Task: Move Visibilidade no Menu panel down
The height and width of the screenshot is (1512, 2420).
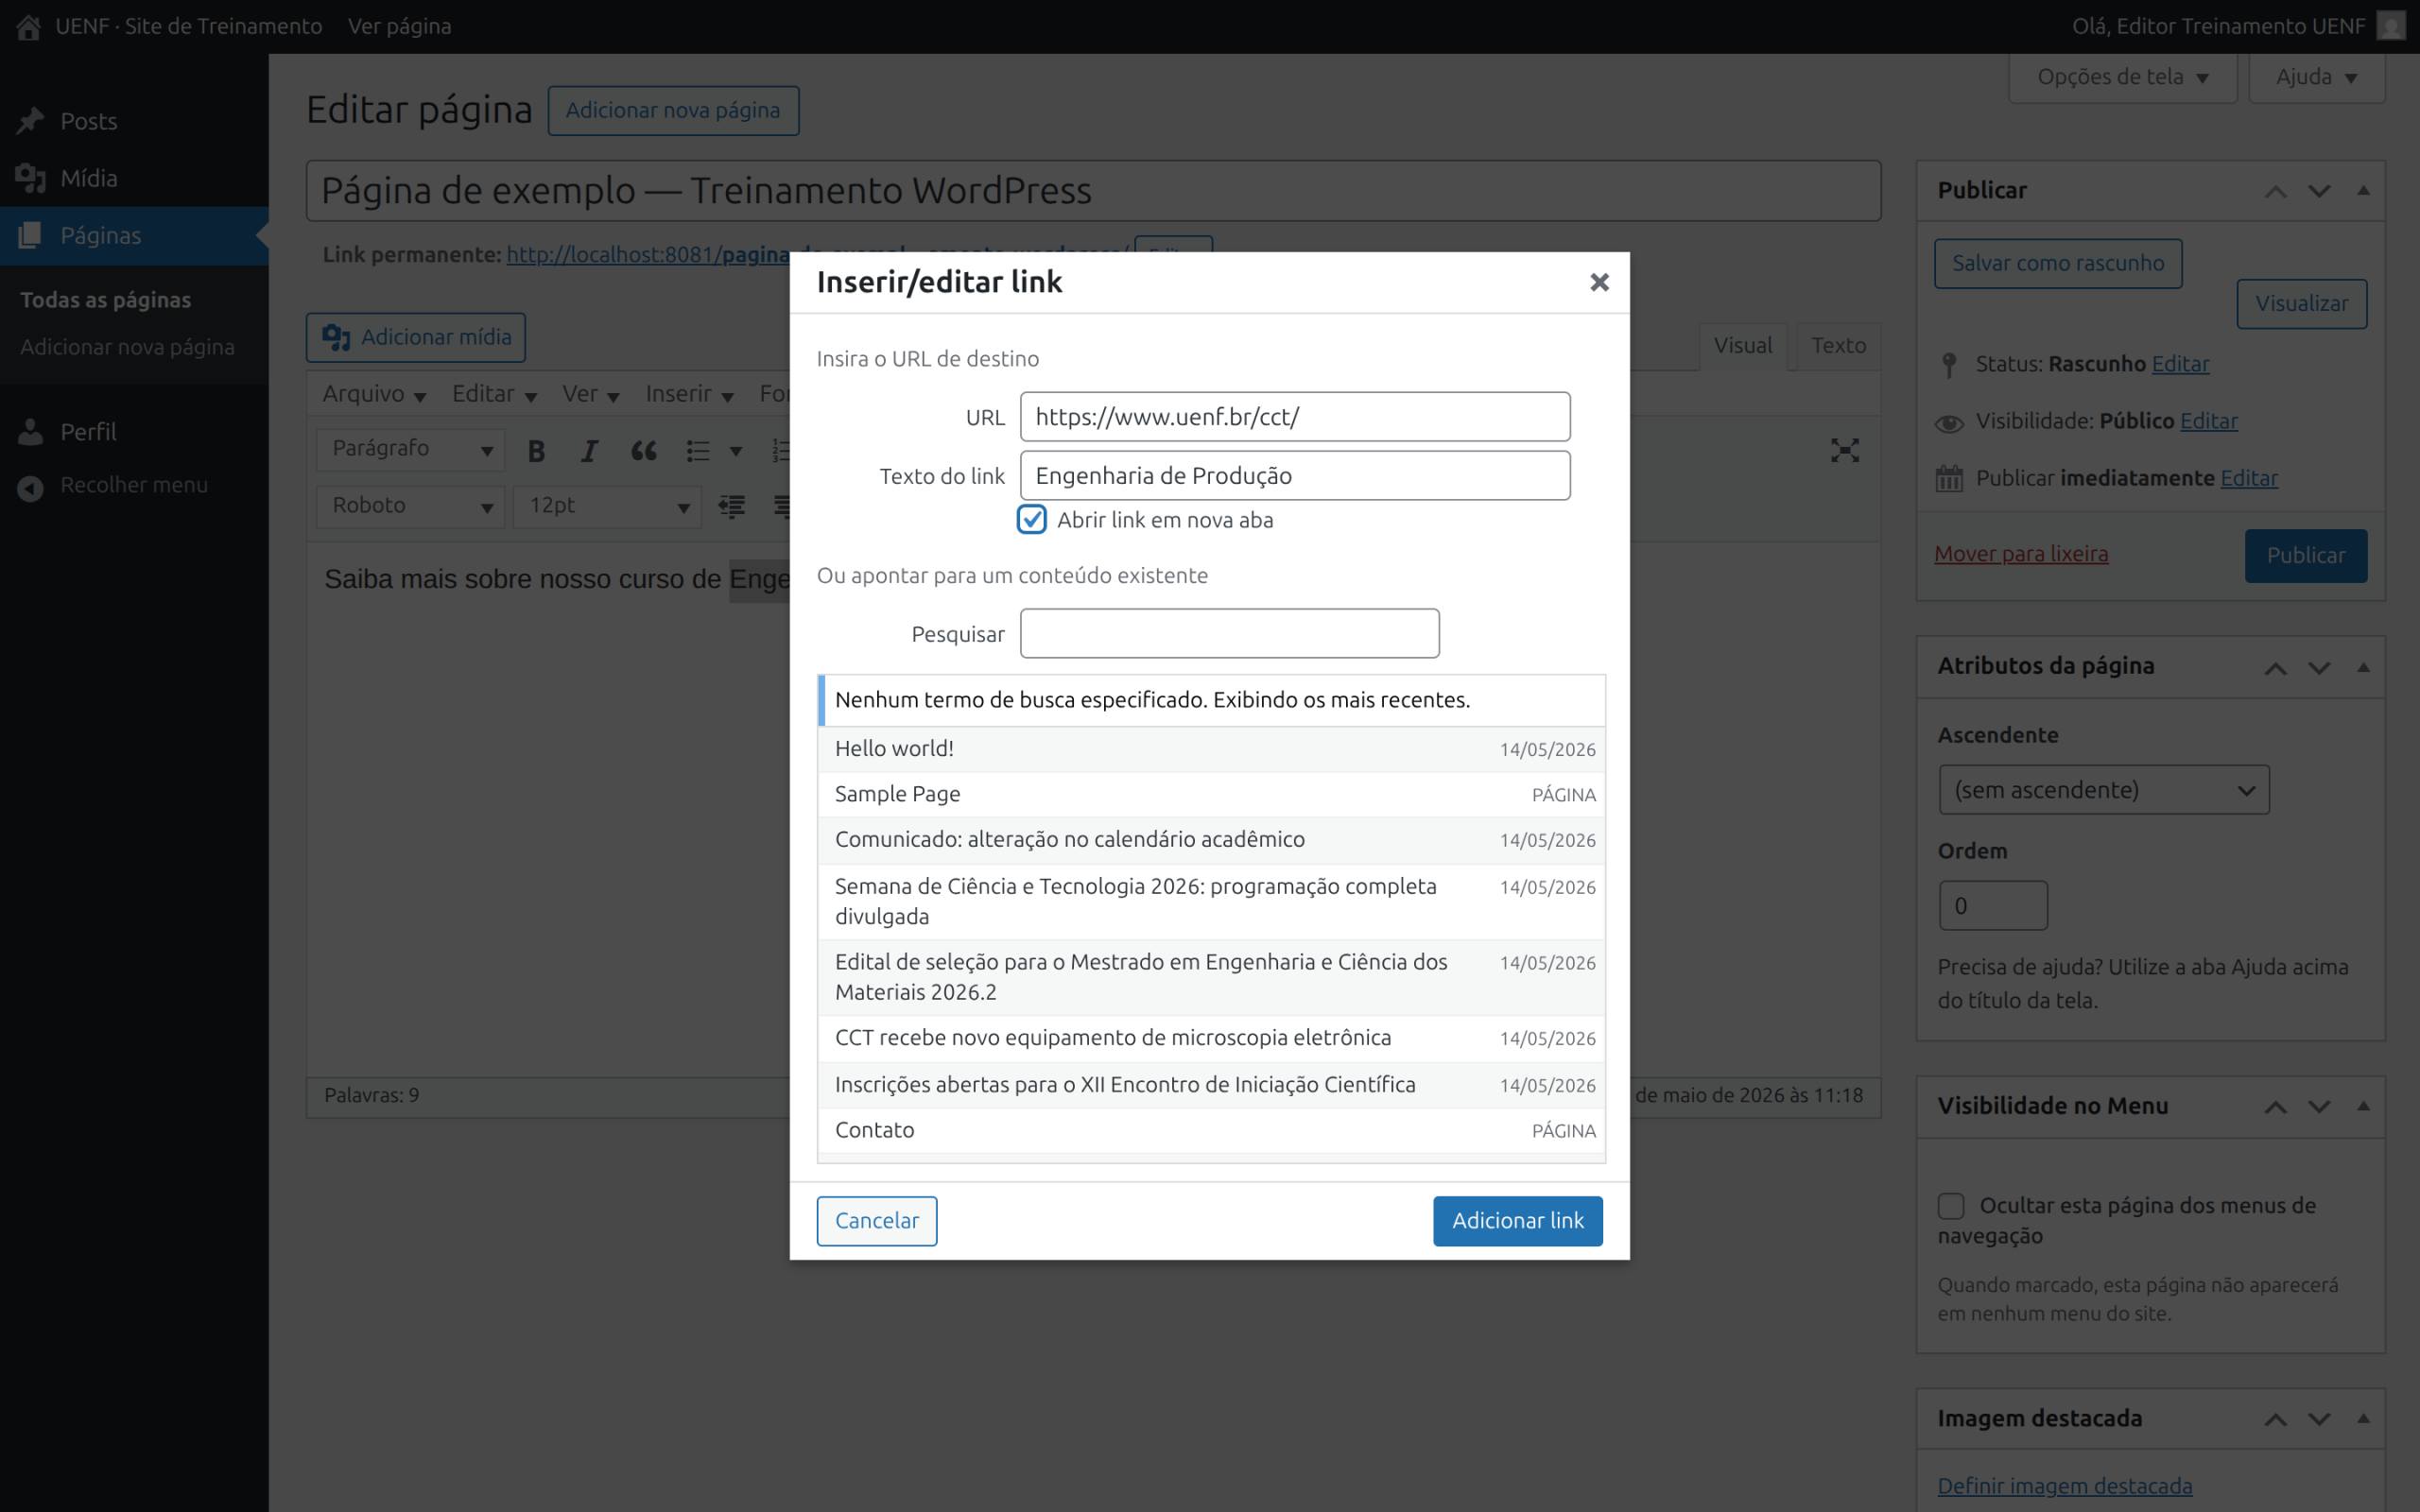Action: click(x=2319, y=1107)
